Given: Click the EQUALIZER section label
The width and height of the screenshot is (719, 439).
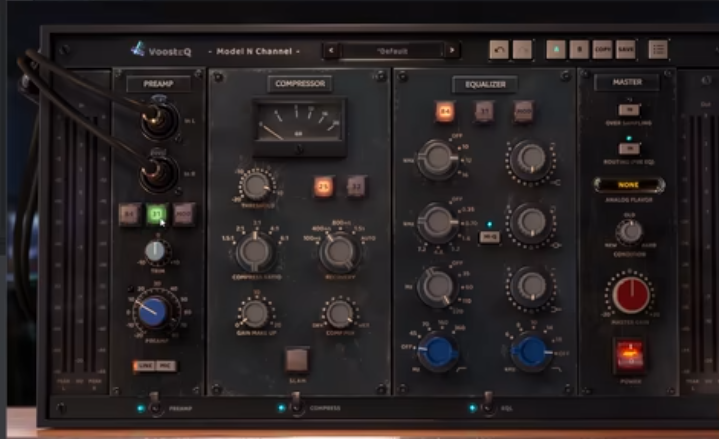Looking at the screenshot, I should [x=485, y=84].
